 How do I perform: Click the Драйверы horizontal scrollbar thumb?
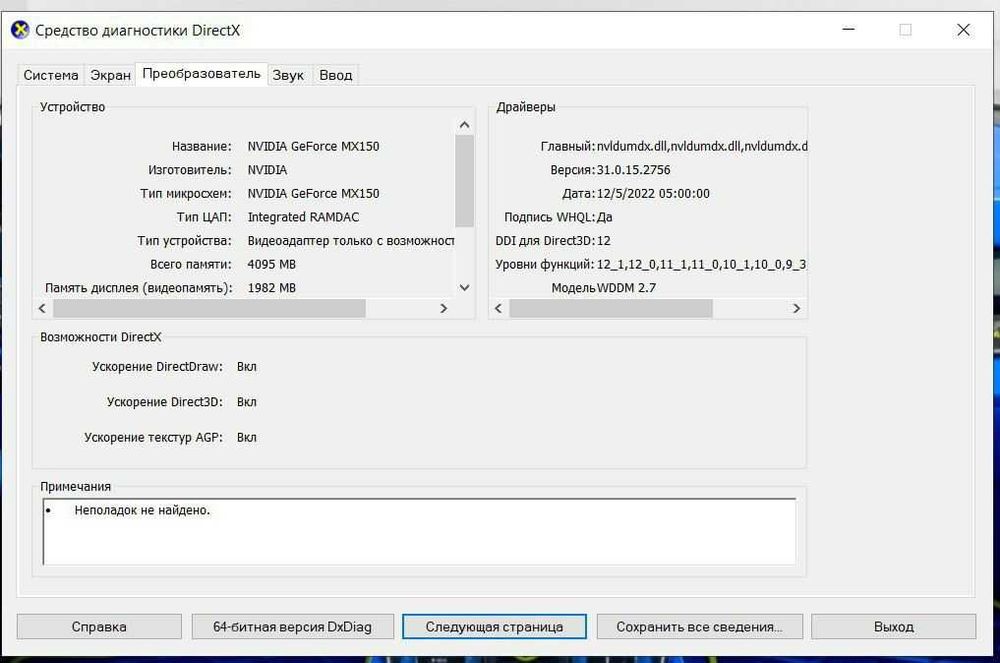click(611, 309)
